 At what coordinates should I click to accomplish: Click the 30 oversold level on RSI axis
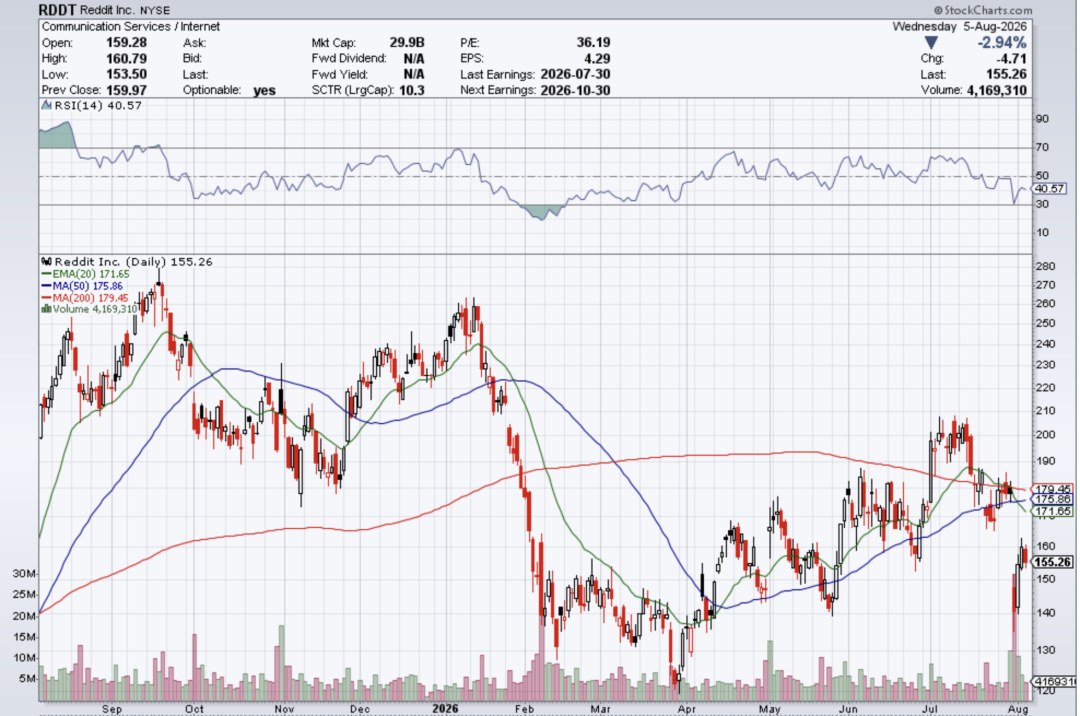click(x=1042, y=204)
